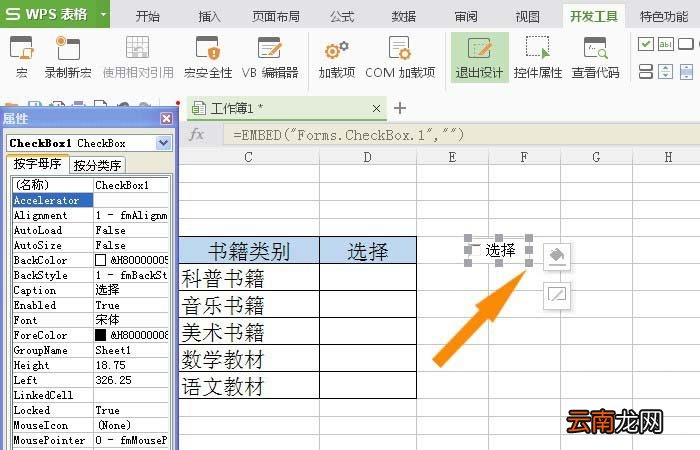The height and width of the screenshot is (450, 700).
Task: Add a new workbook tab with plus
Action: [x=400, y=108]
